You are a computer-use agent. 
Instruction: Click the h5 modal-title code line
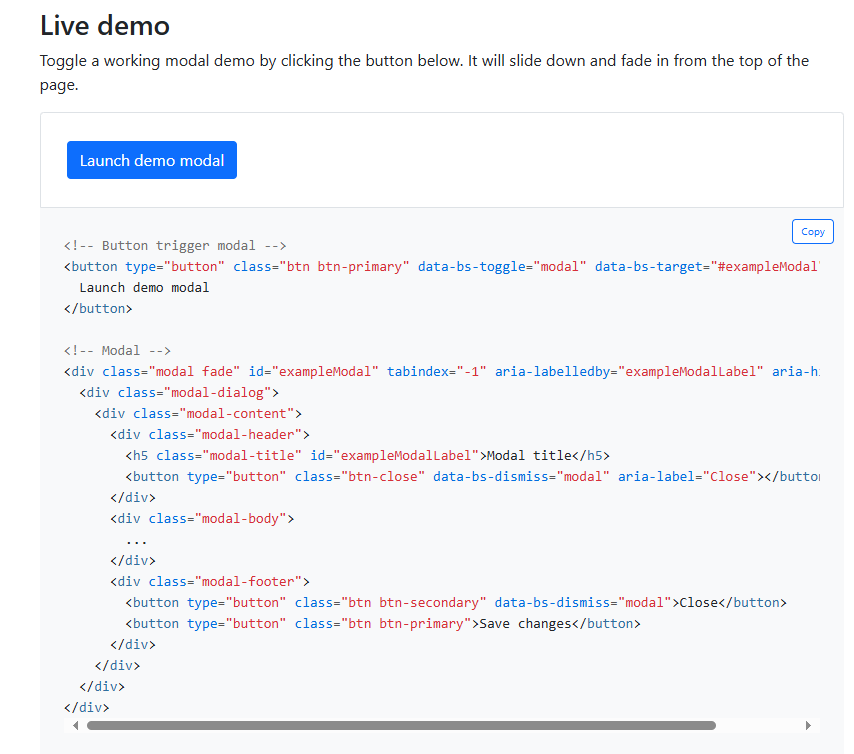click(x=367, y=456)
